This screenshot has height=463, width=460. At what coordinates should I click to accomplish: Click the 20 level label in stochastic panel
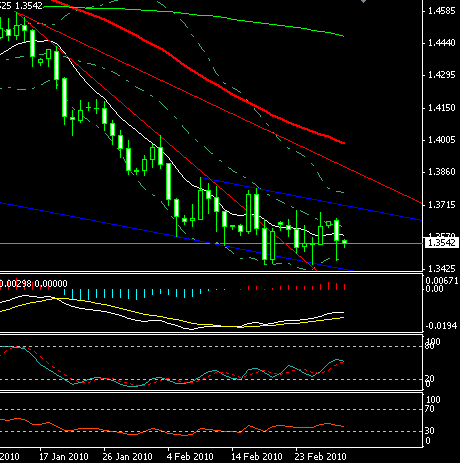(x=430, y=379)
